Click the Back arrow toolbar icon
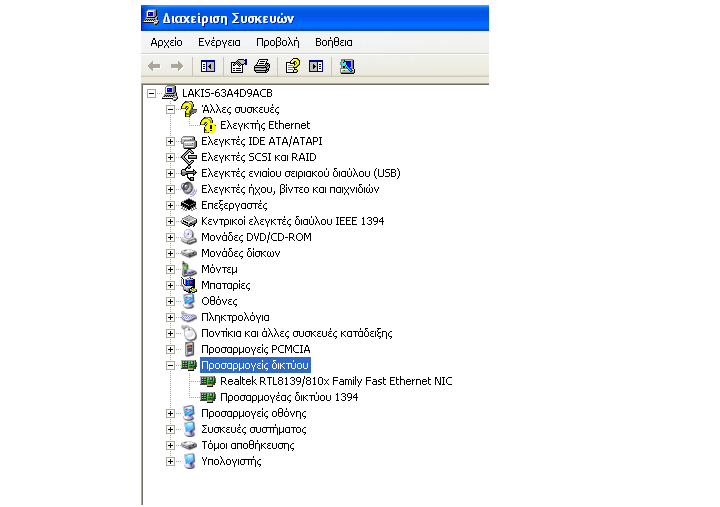 (x=154, y=67)
